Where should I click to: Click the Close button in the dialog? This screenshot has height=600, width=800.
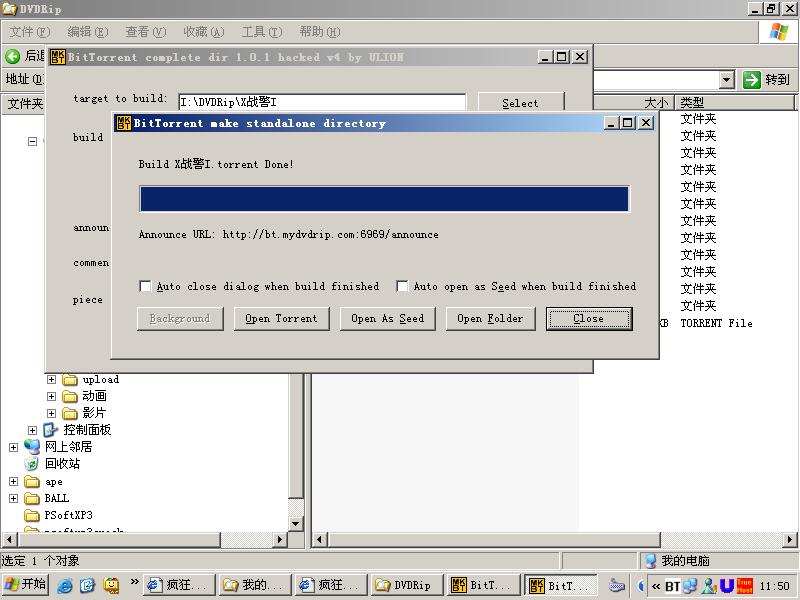click(x=589, y=319)
